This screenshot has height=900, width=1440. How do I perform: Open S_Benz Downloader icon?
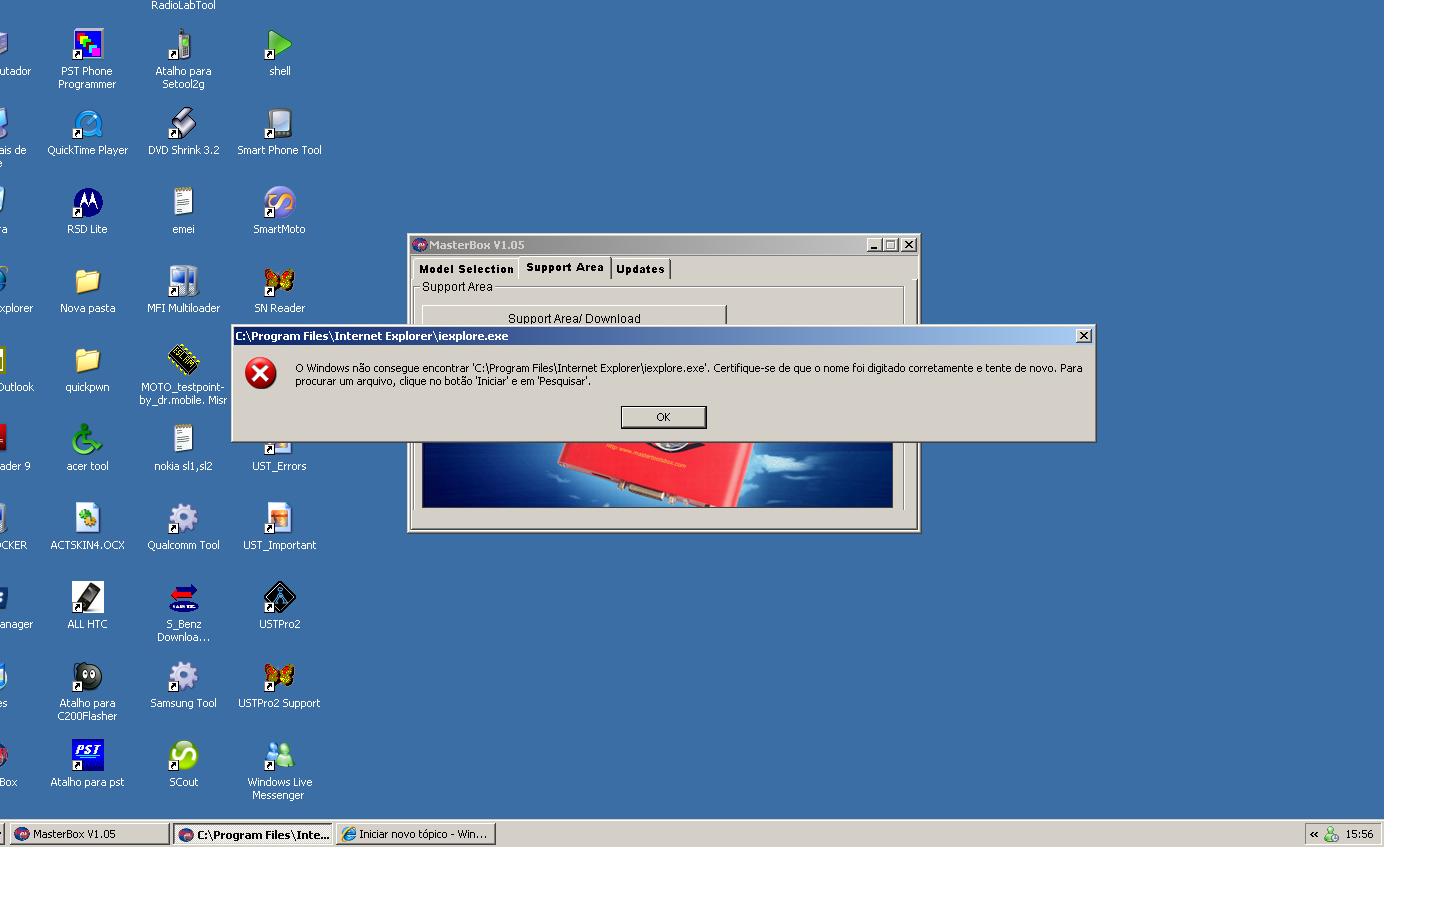[x=183, y=598]
